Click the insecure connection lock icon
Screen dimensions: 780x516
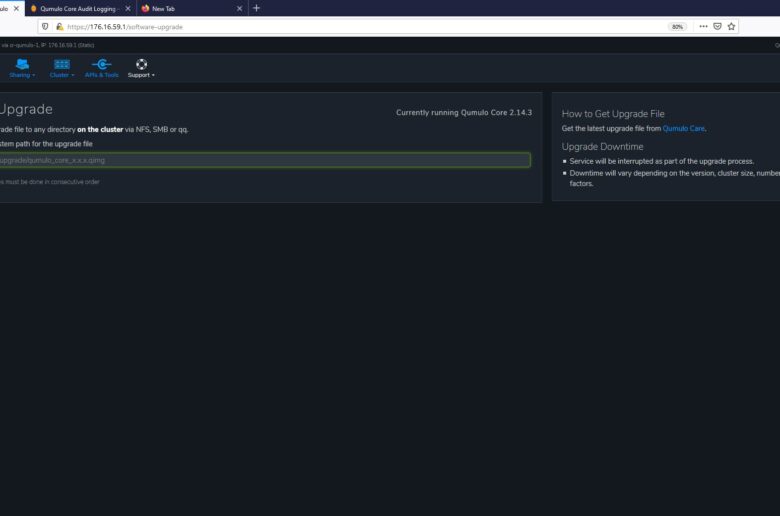60,27
